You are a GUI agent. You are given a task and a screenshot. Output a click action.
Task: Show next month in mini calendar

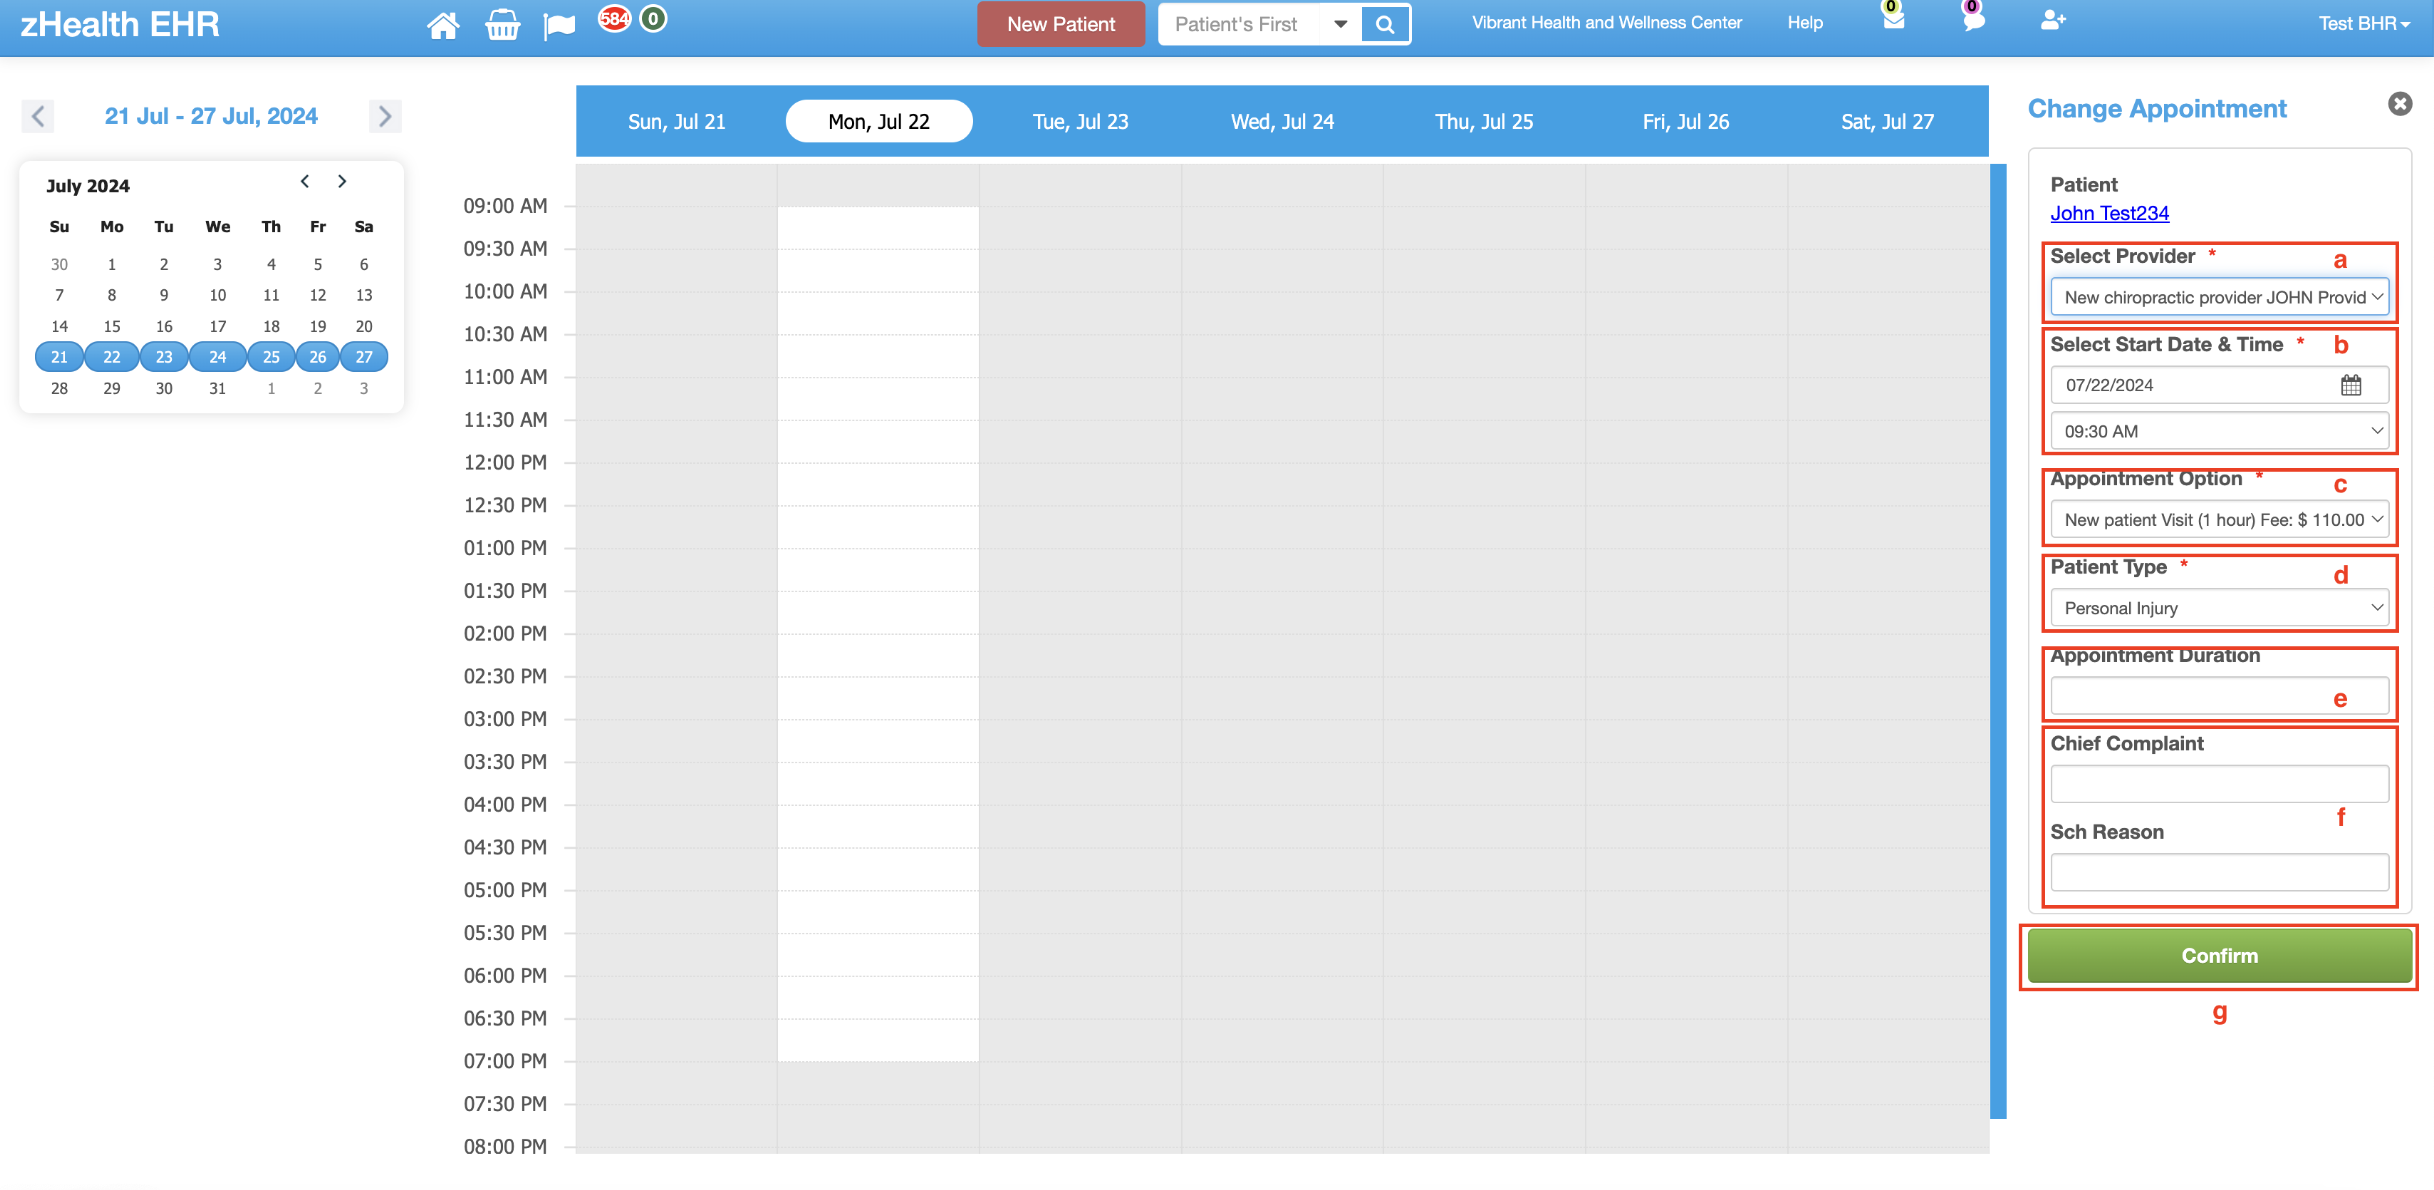point(342,181)
